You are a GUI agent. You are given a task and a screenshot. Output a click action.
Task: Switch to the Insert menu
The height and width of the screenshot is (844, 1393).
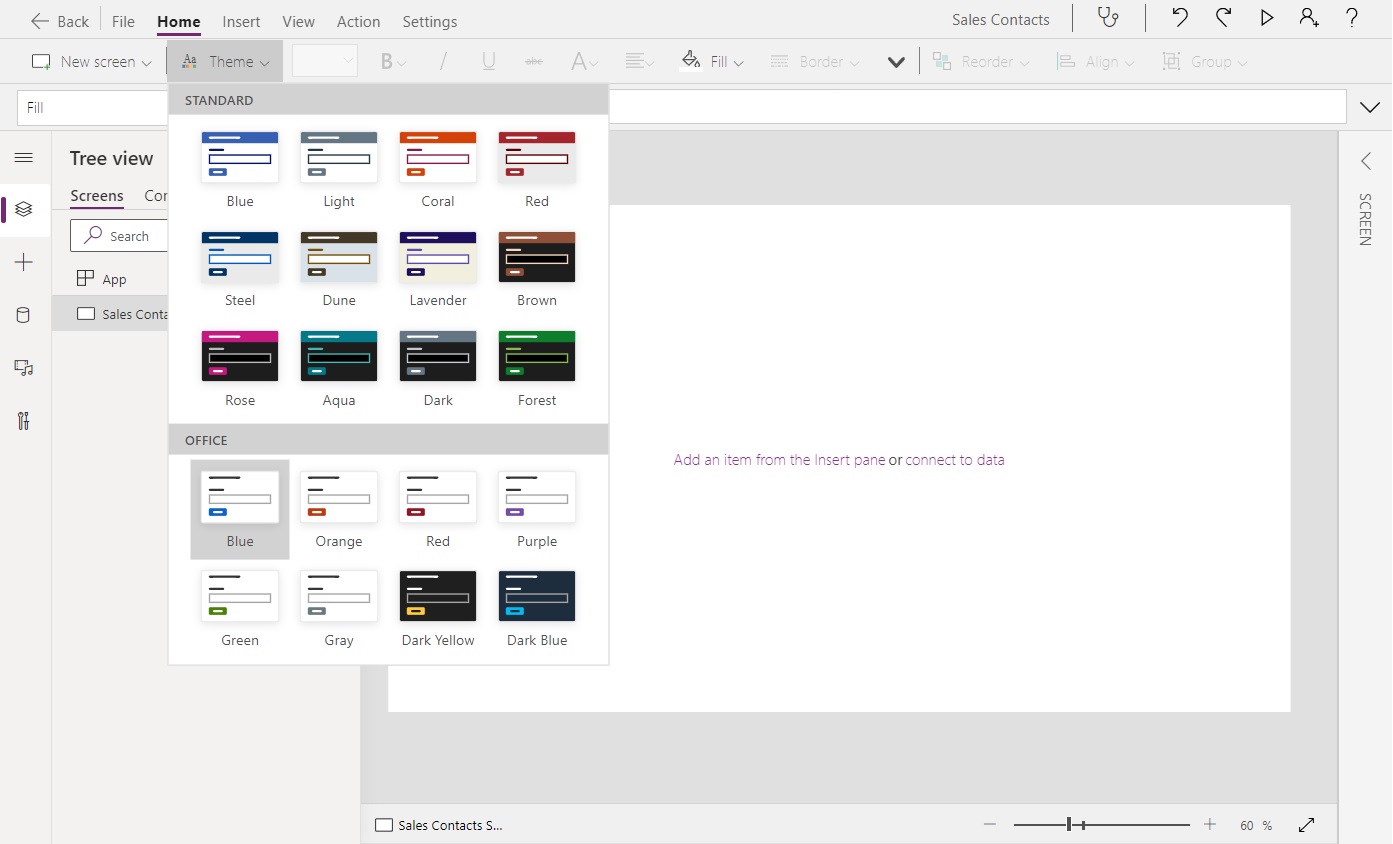tap(241, 21)
